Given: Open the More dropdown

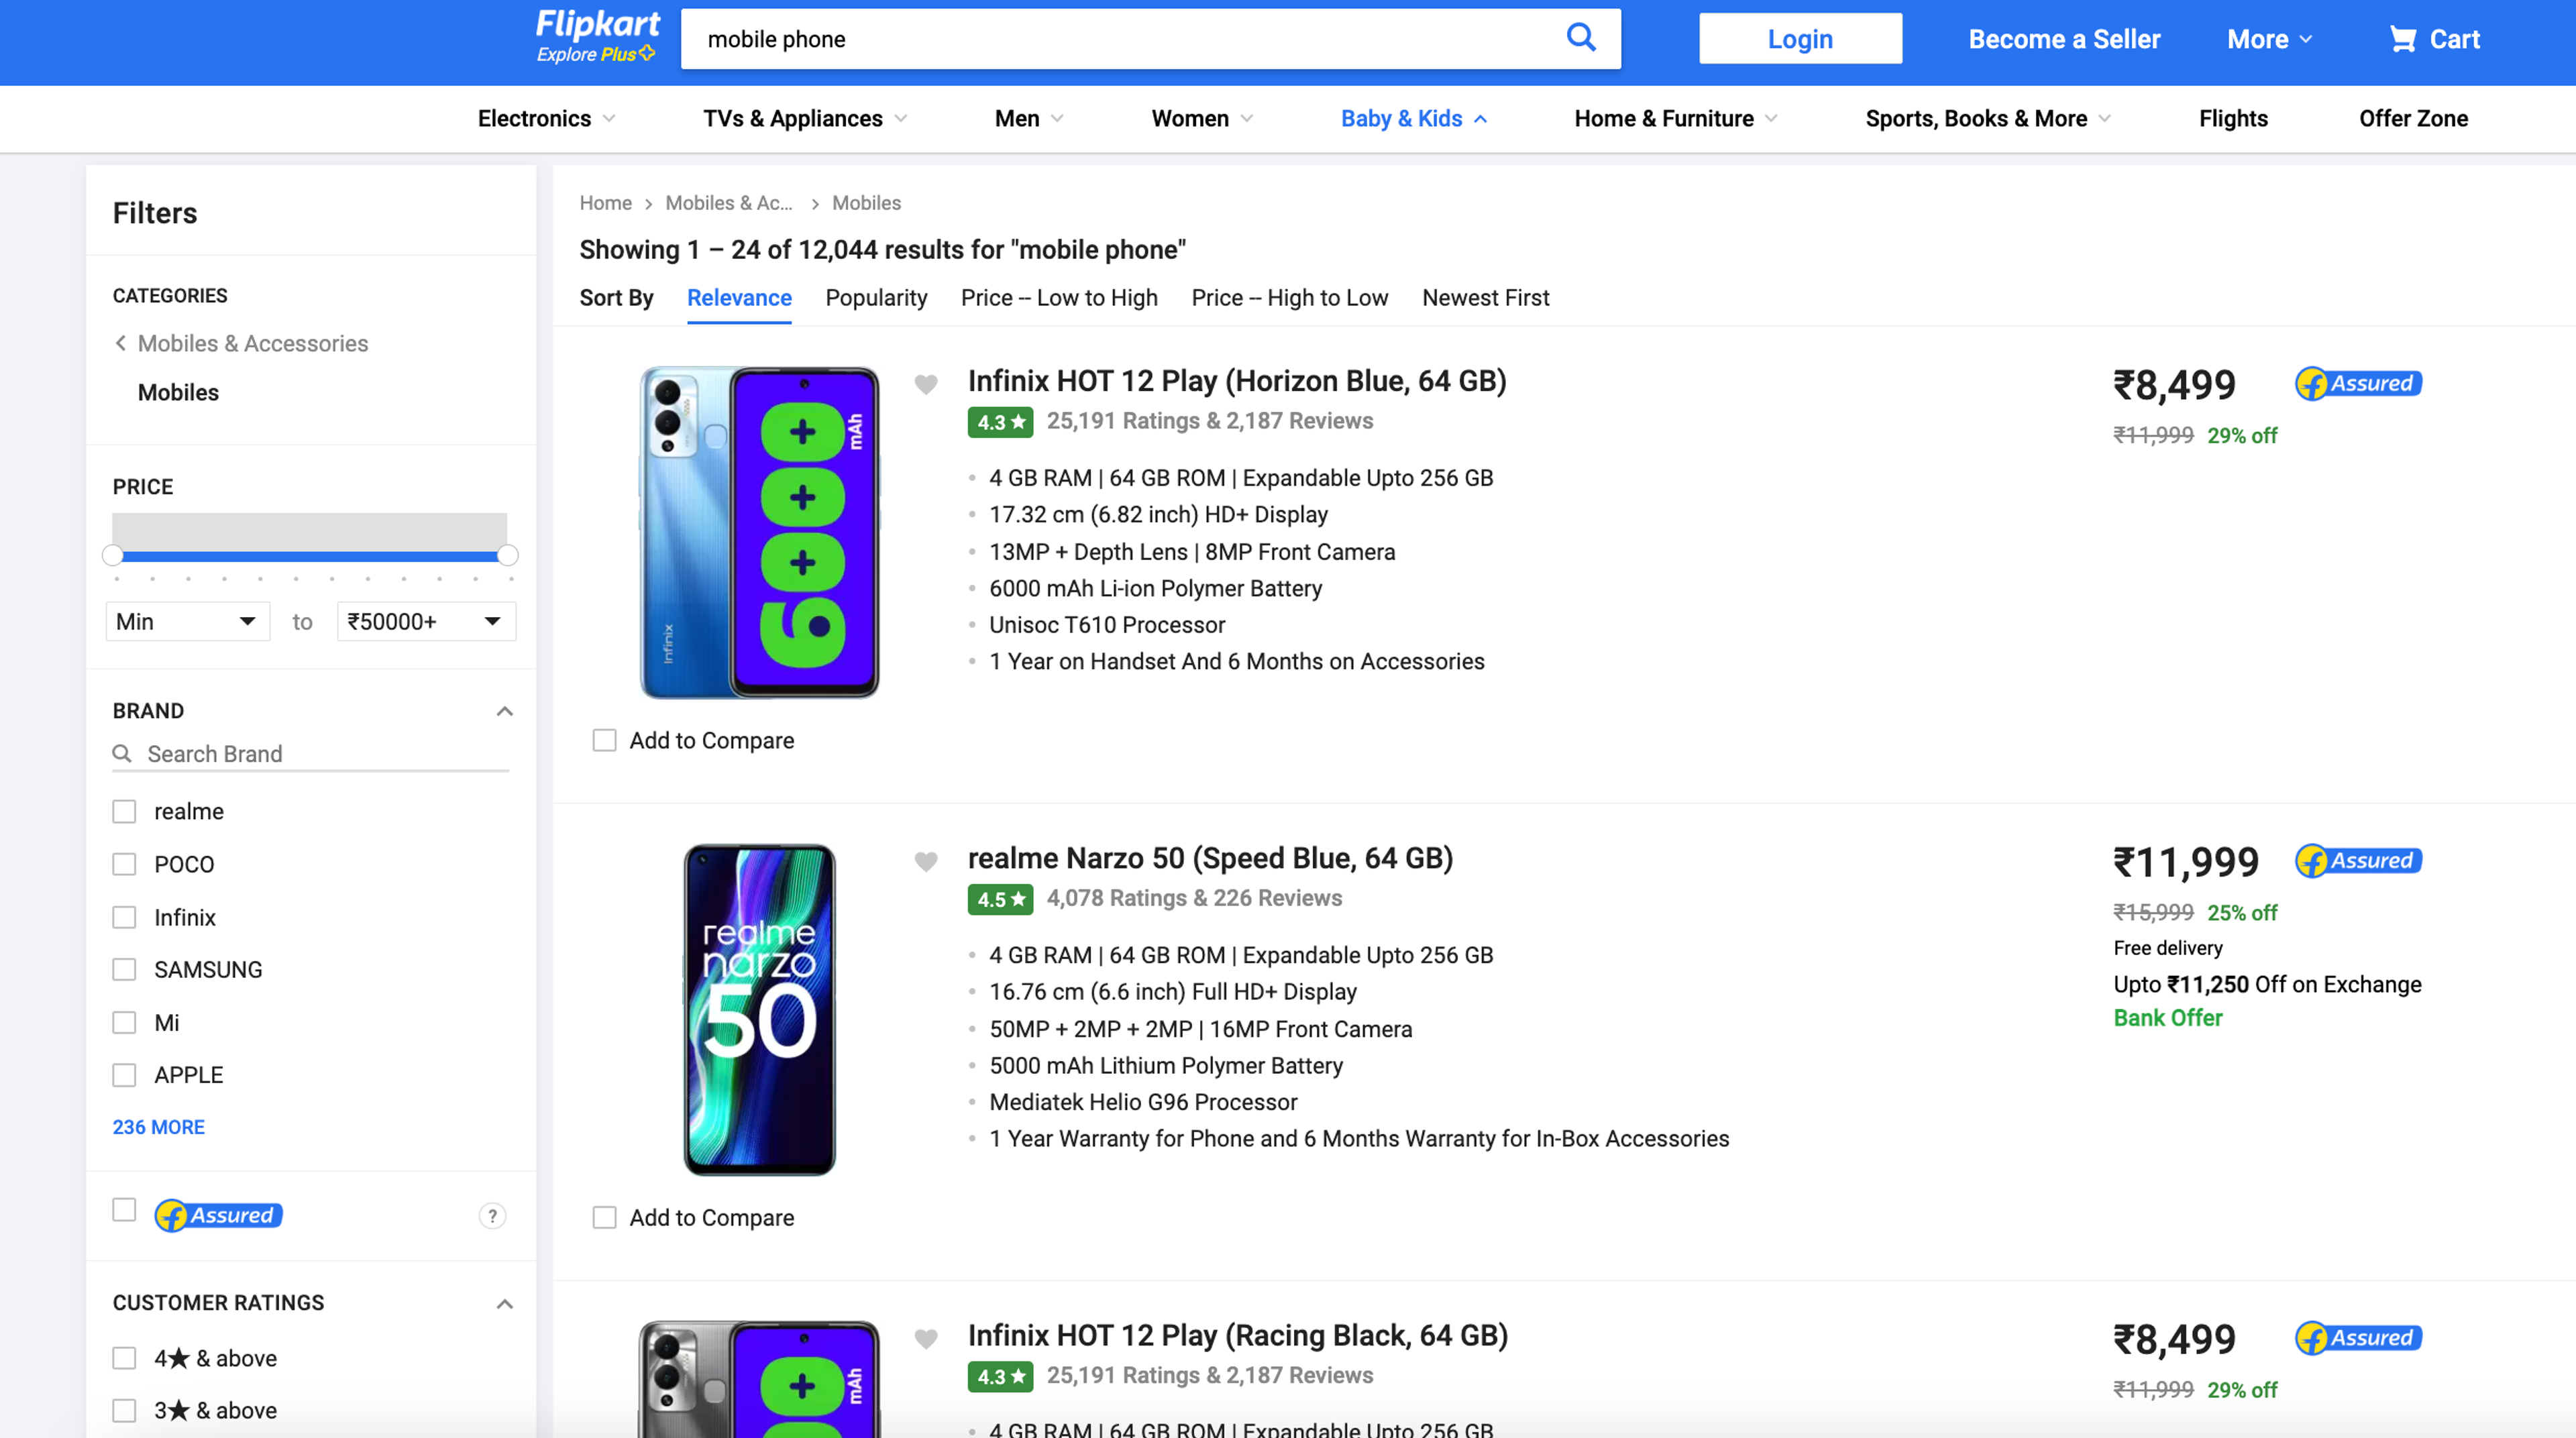Looking at the screenshot, I should tap(2268, 39).
